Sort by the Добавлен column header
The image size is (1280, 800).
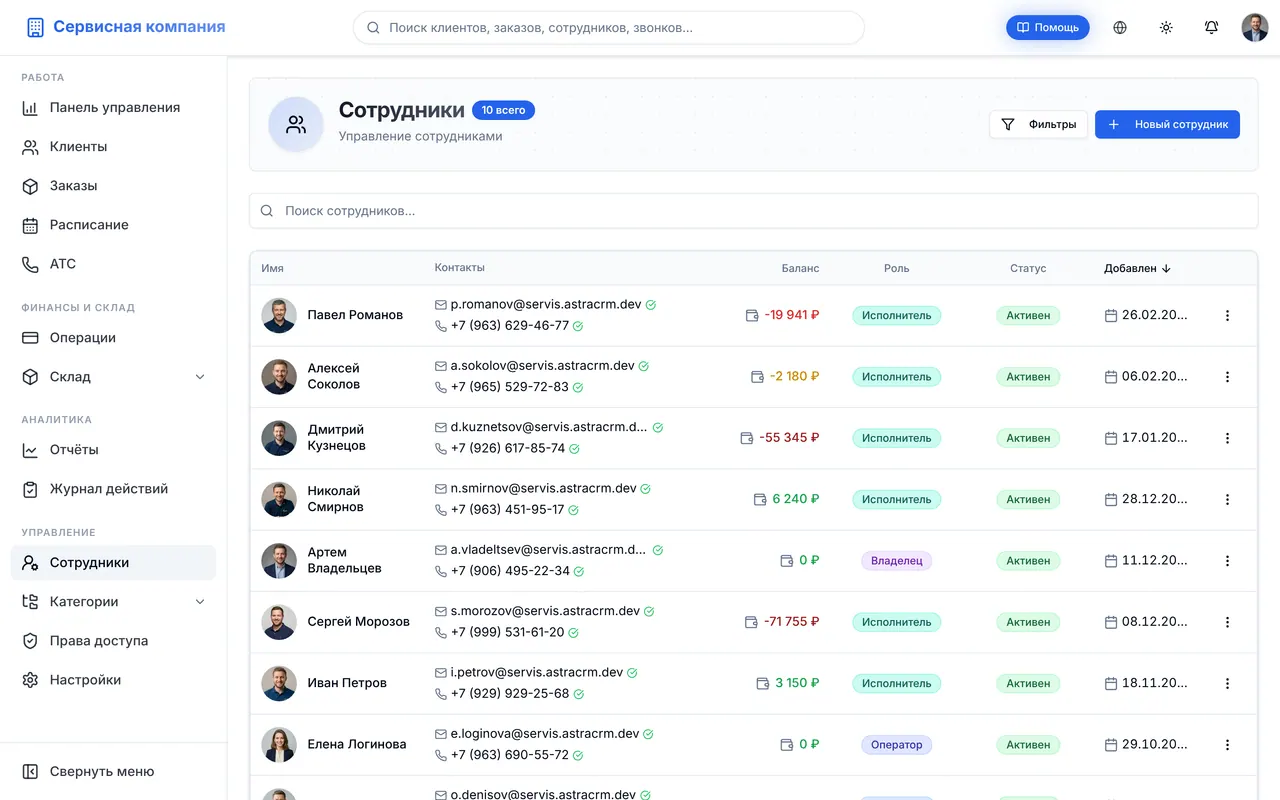pyautogui.click(x=1137, y=268)
